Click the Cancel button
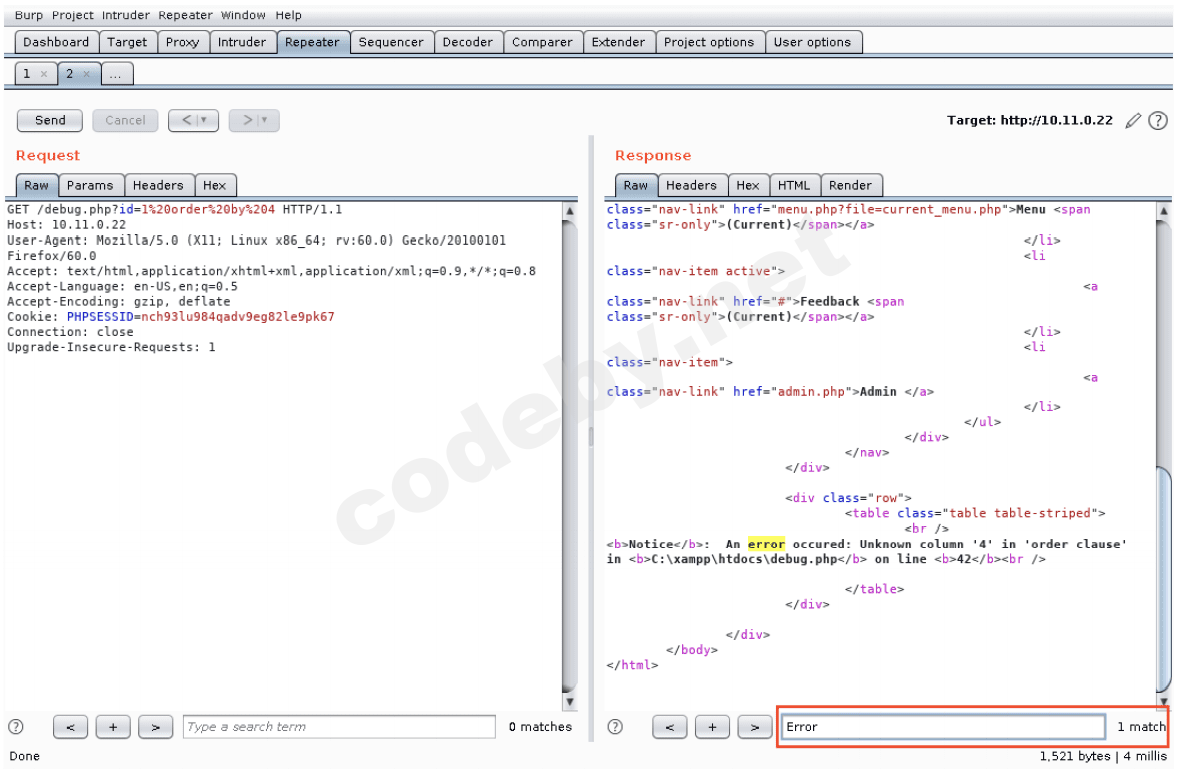1180x777 pixels. [125, 120]
